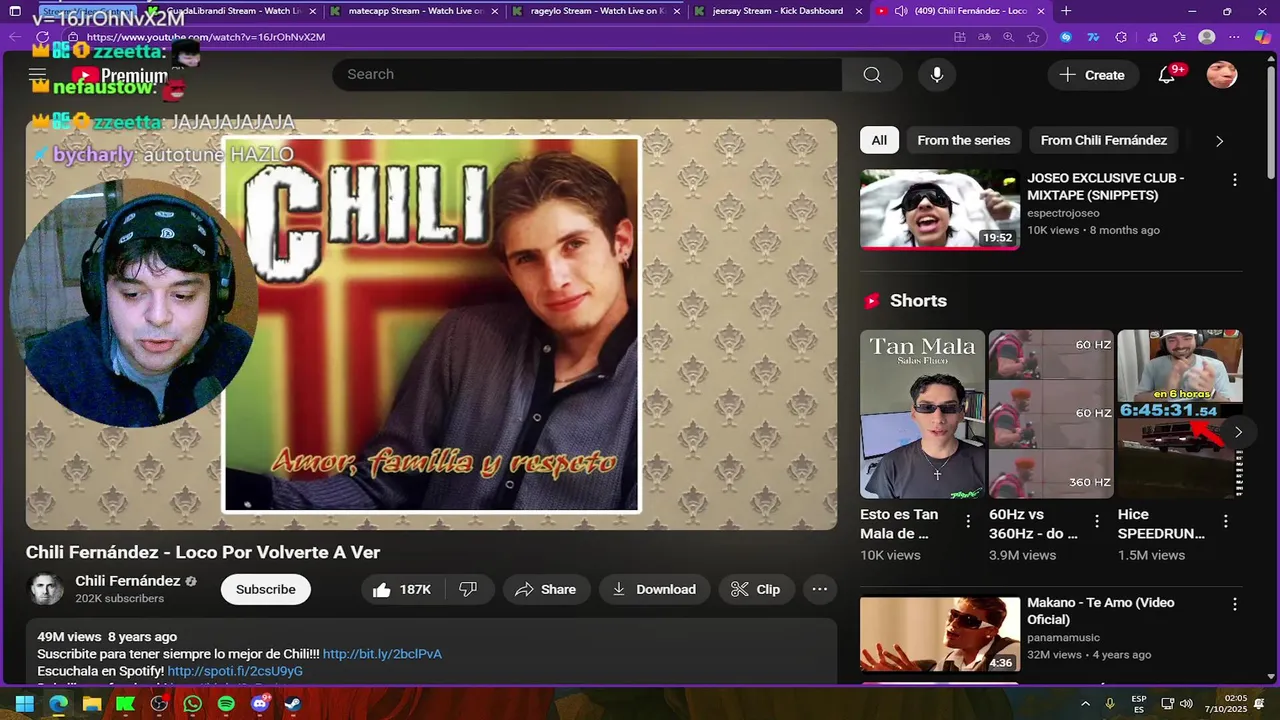Open browser settings and more menu
Screen dimensions: 1280x720
1234,37
